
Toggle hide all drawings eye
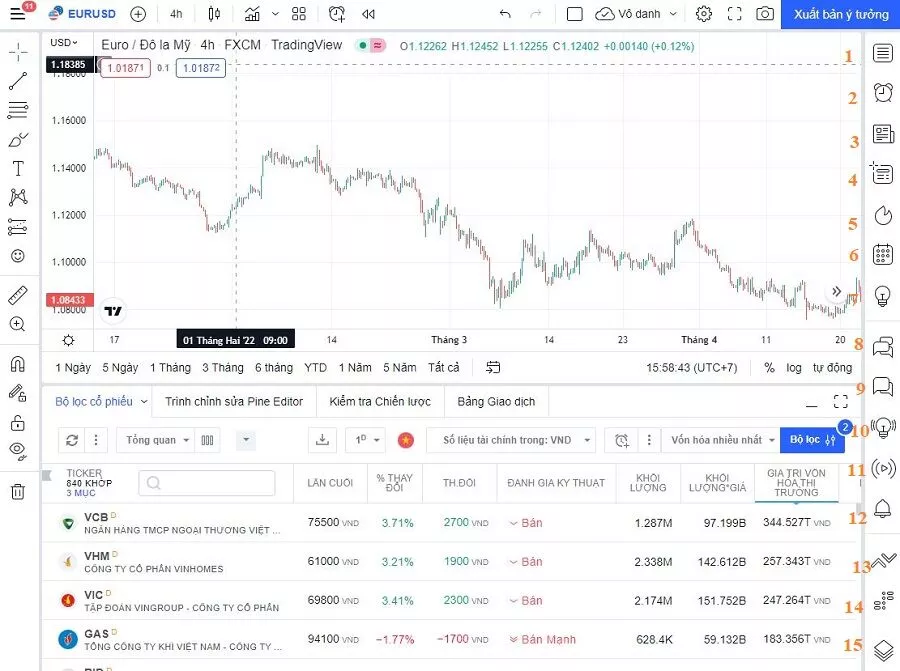[18, 452]
